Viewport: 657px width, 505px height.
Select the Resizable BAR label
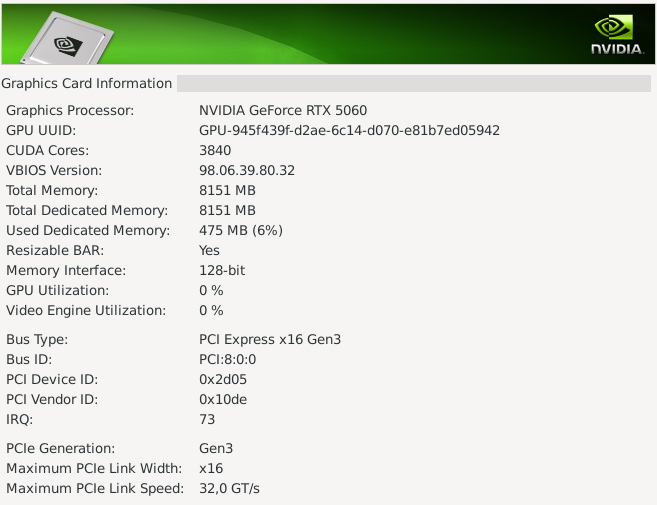click(55, 251)
